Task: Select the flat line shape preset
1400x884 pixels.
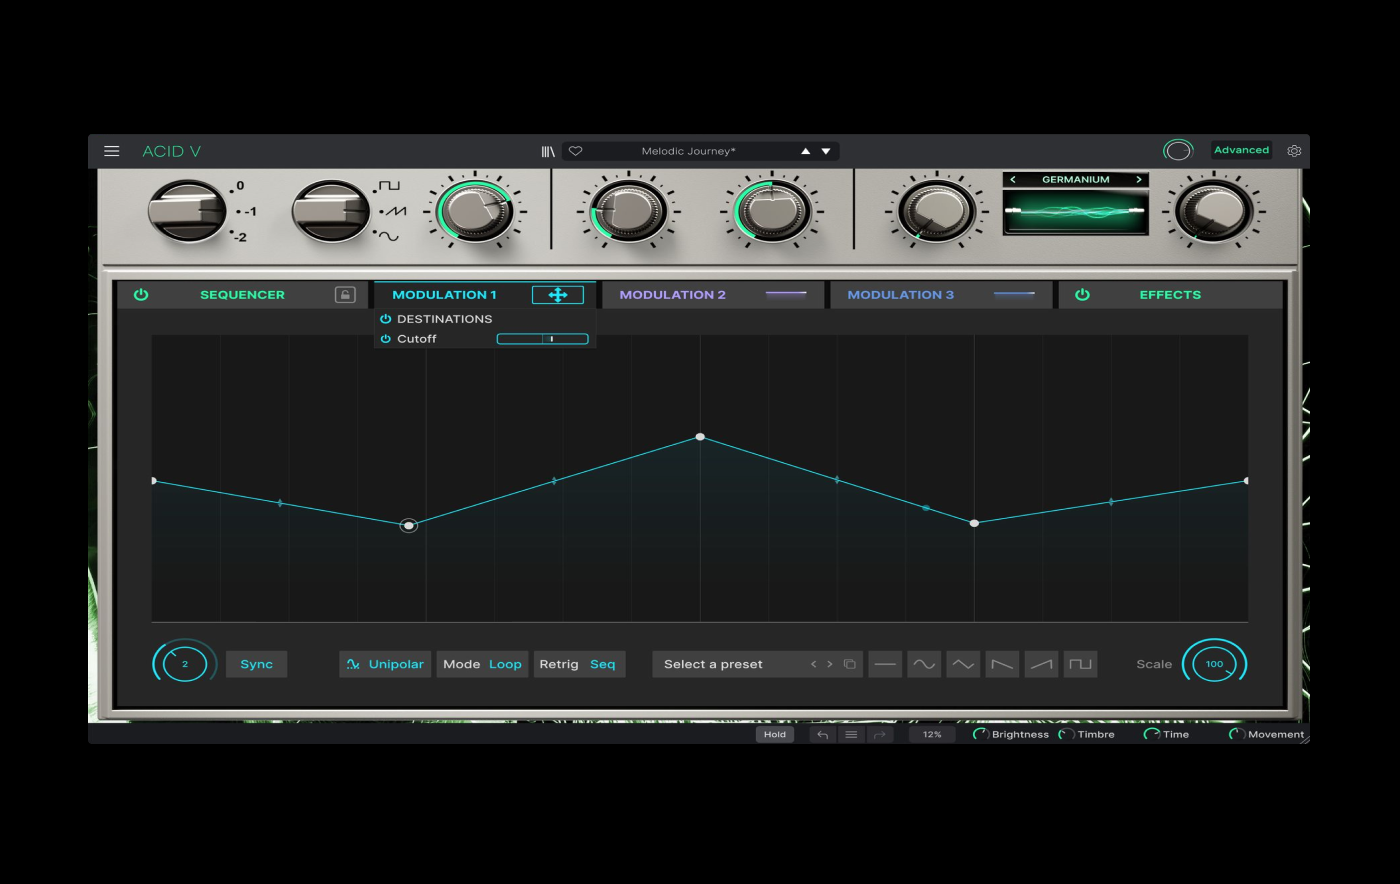Action: tap(885, 664)
